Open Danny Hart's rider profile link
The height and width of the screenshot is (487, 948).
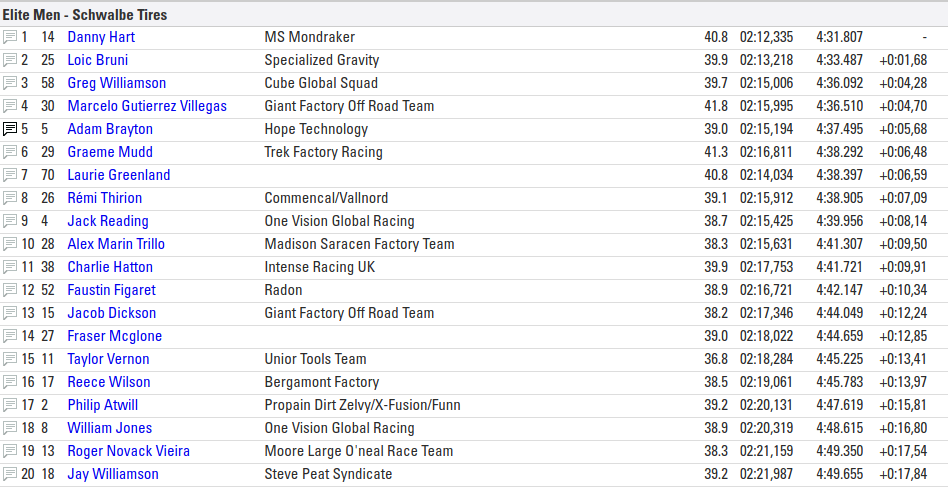[101, 37]
